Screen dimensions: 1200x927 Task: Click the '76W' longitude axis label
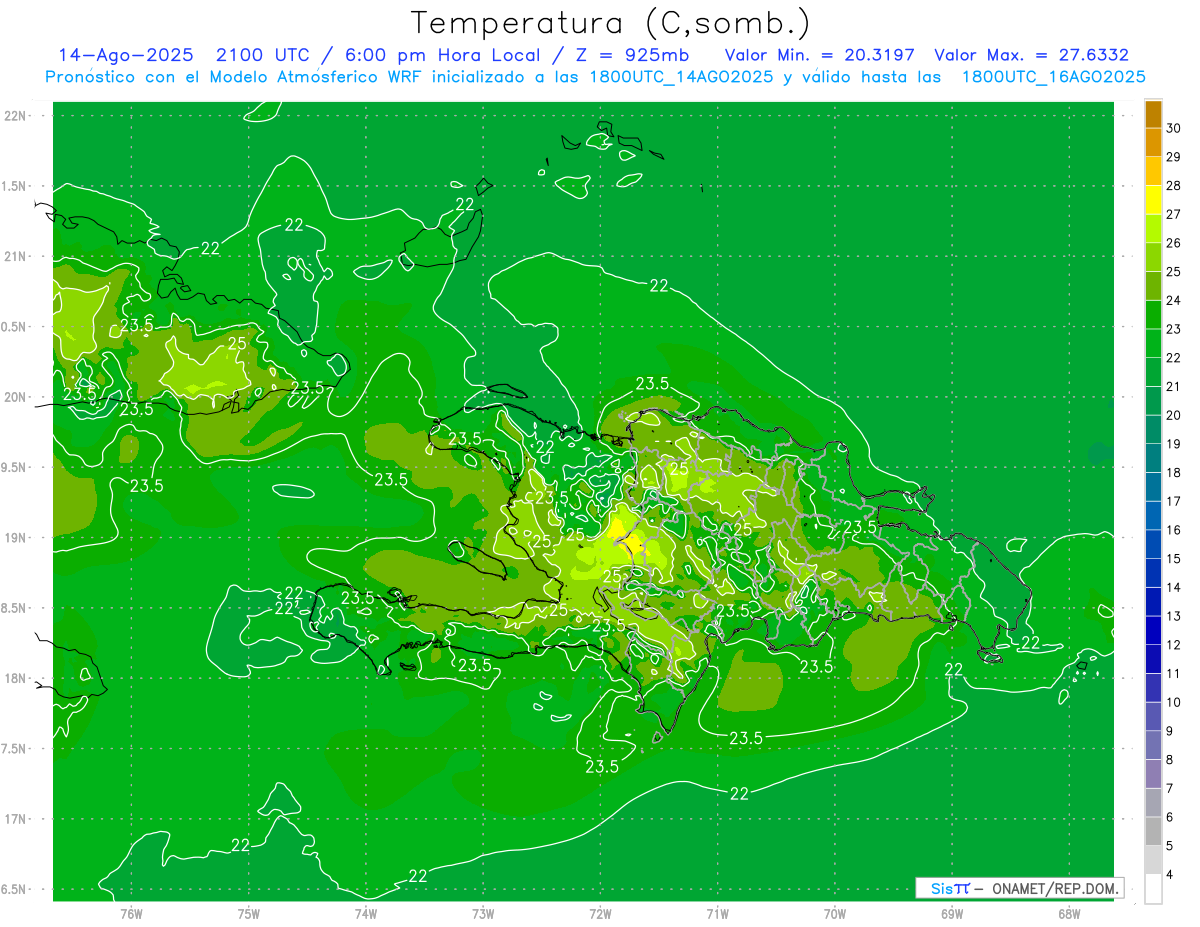pos(131,914)
